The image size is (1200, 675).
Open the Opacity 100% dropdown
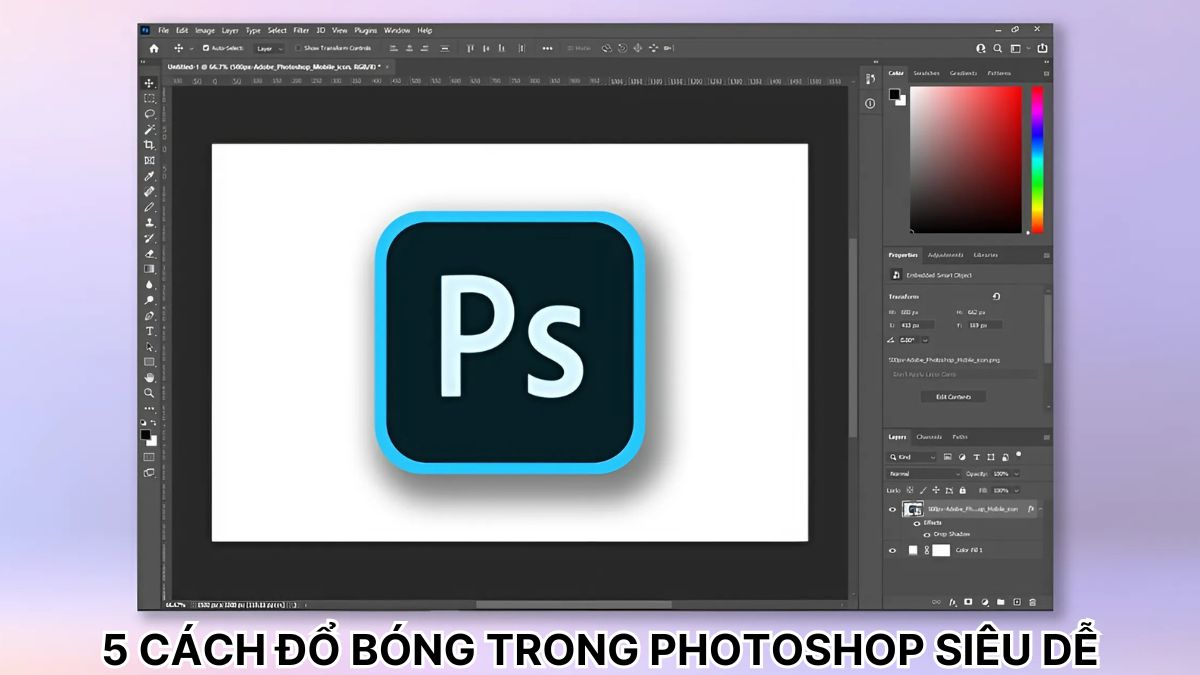(x=1016, y=474)
